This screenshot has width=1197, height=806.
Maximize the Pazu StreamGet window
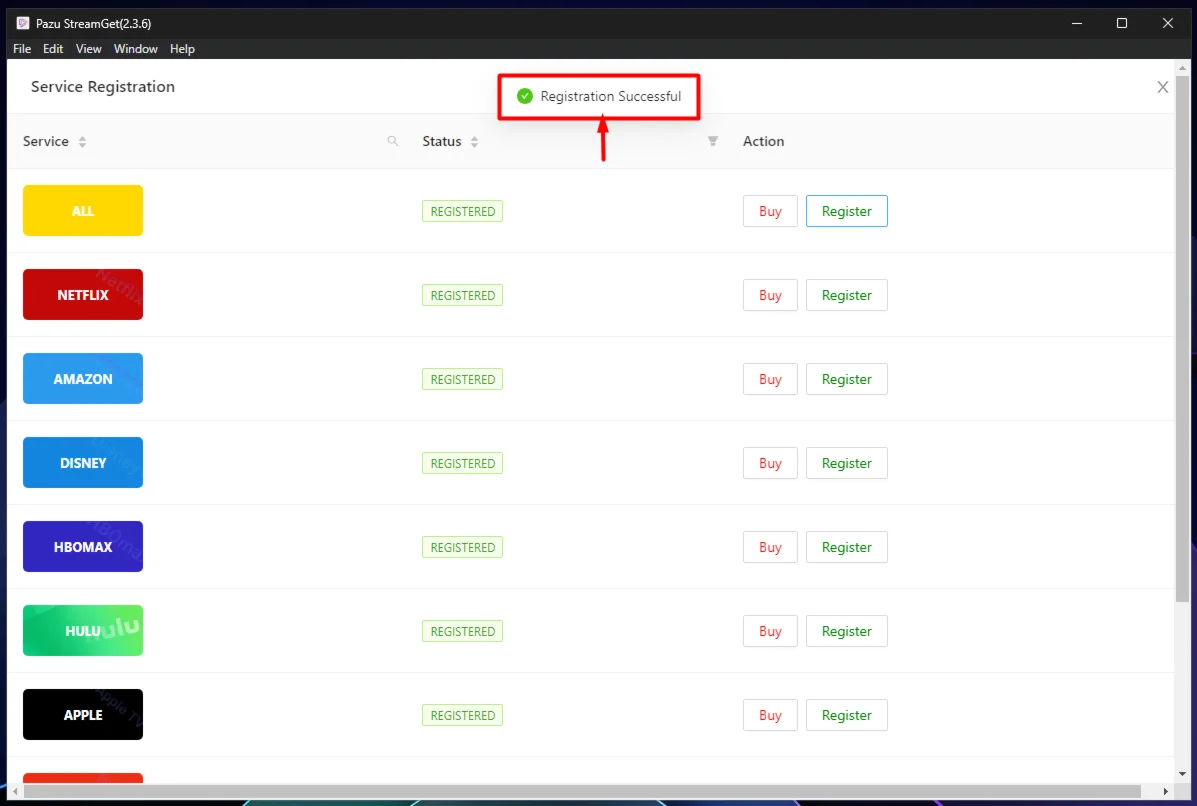(x=1122, y=23)
